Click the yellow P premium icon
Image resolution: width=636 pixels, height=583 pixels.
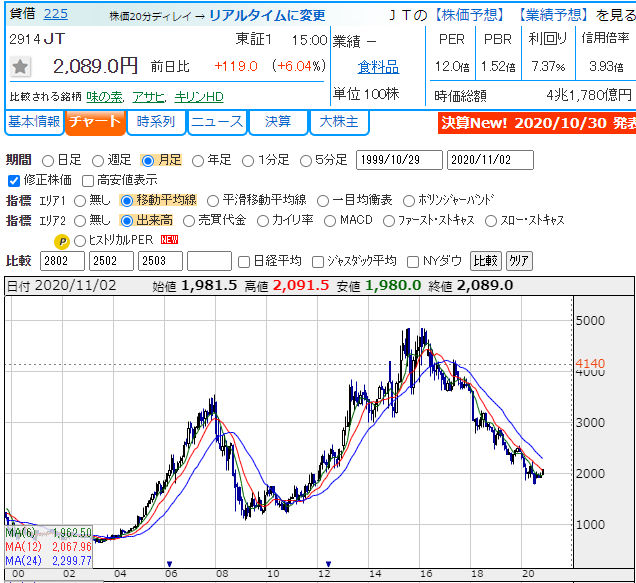coord(62,241)
